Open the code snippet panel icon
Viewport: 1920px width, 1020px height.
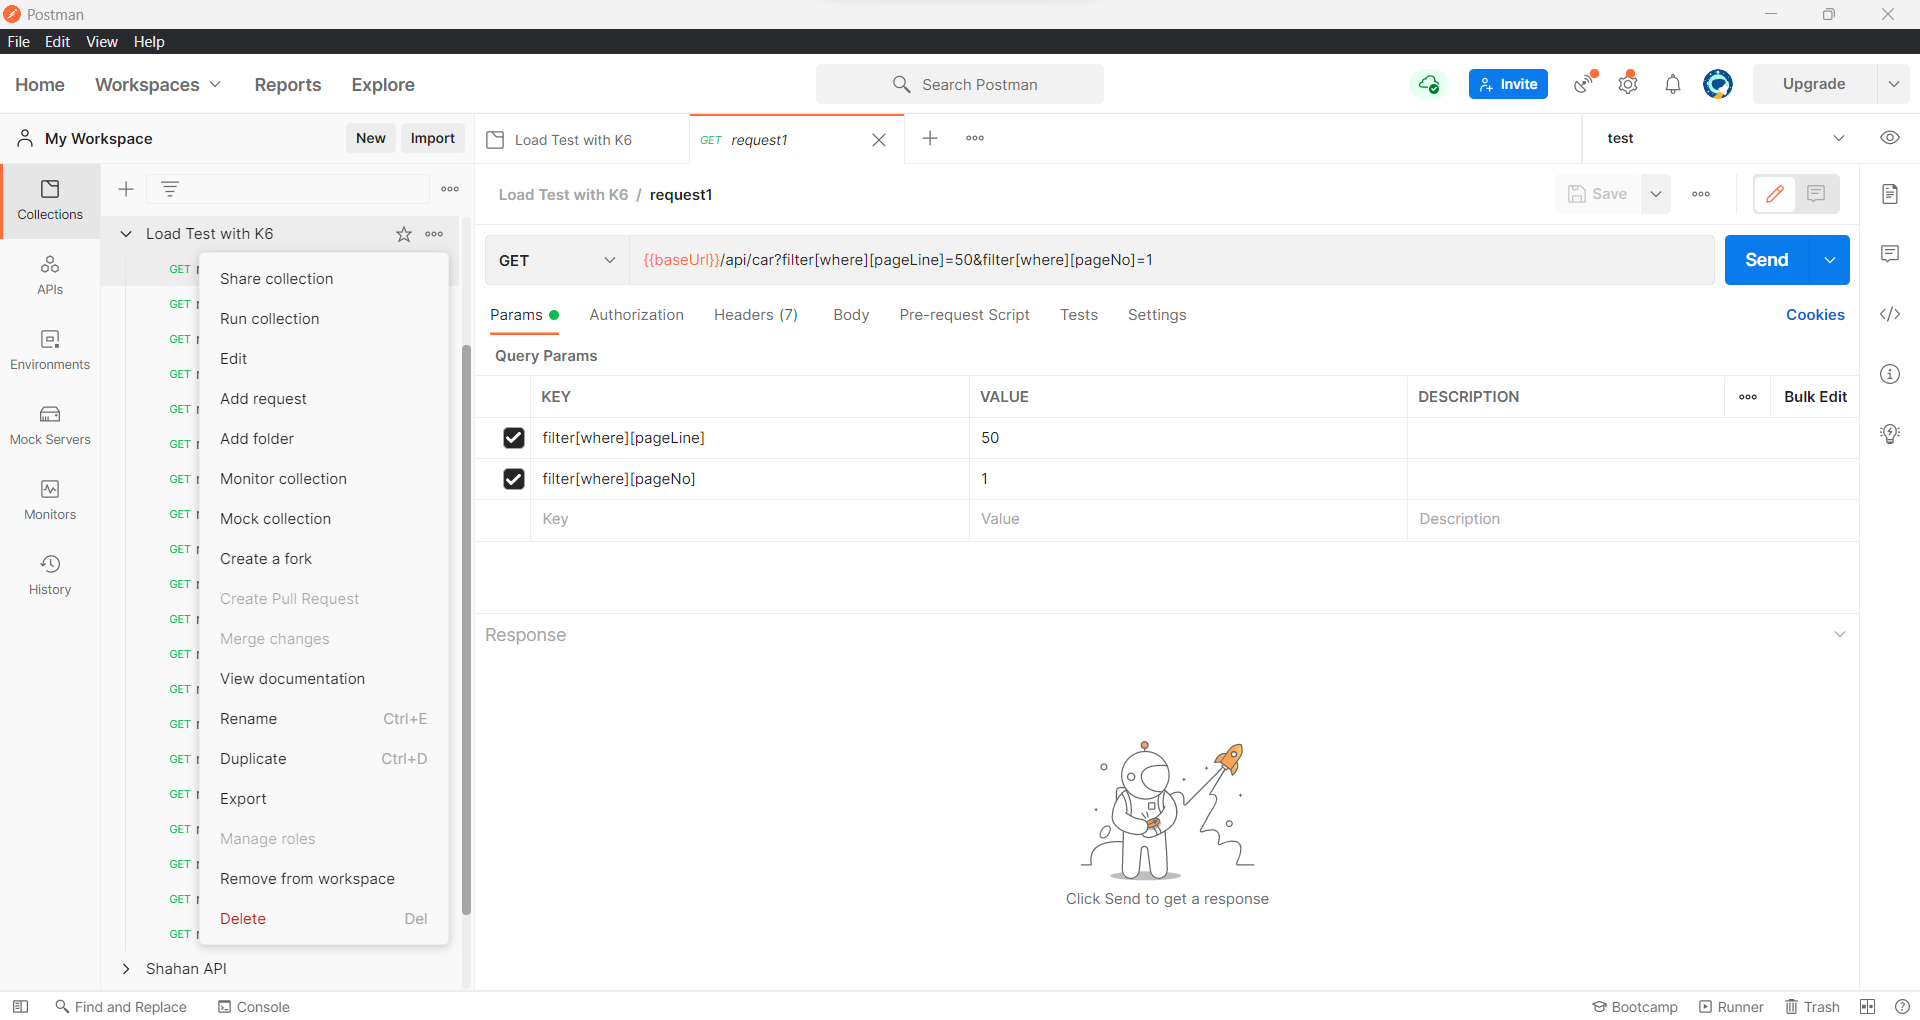pos(1889,314)
